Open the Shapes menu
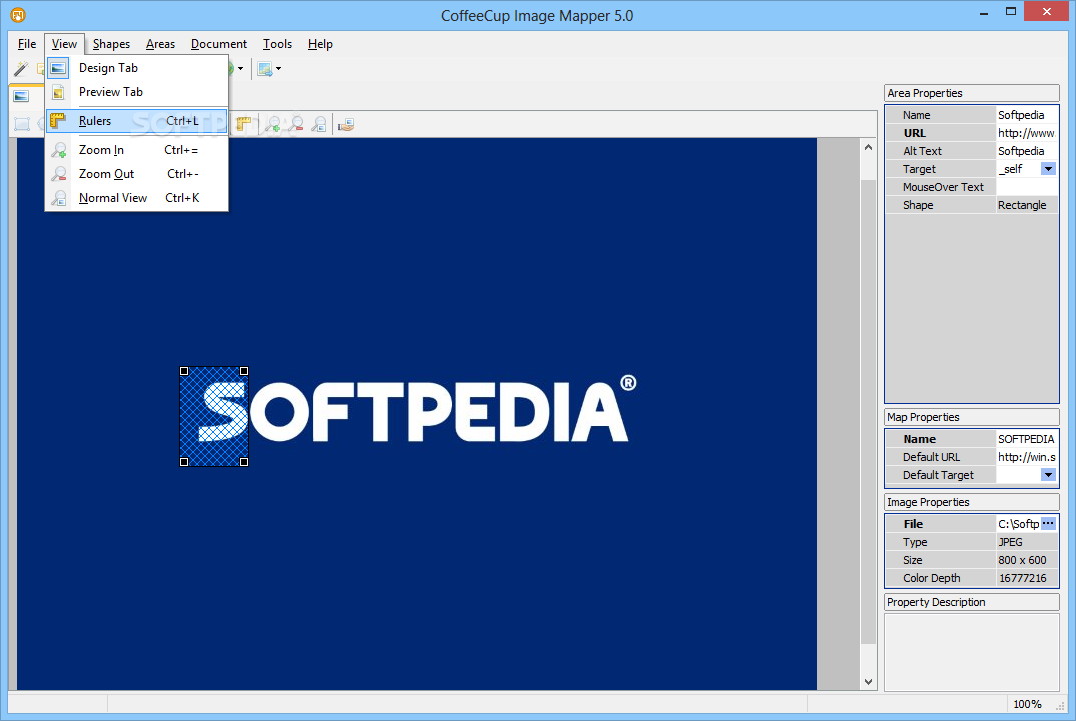The width and height of the screenshot is (1076, 721). [111, 44]
